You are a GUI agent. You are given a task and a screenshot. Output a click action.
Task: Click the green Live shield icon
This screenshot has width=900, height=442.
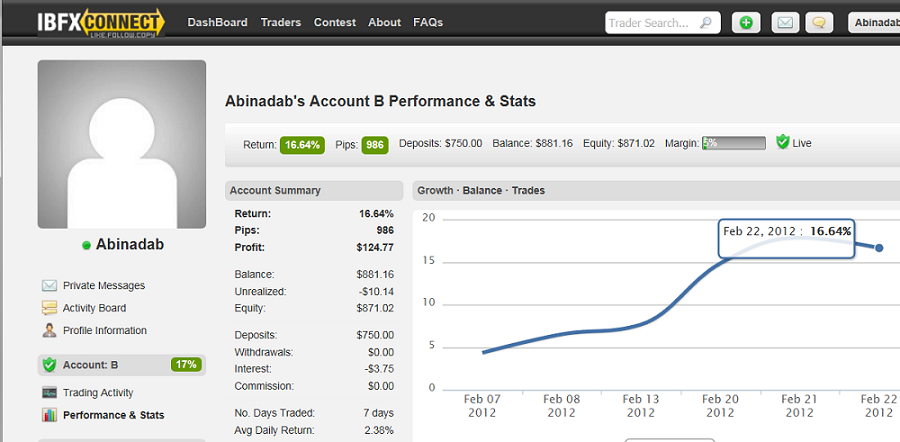(783, 143)
